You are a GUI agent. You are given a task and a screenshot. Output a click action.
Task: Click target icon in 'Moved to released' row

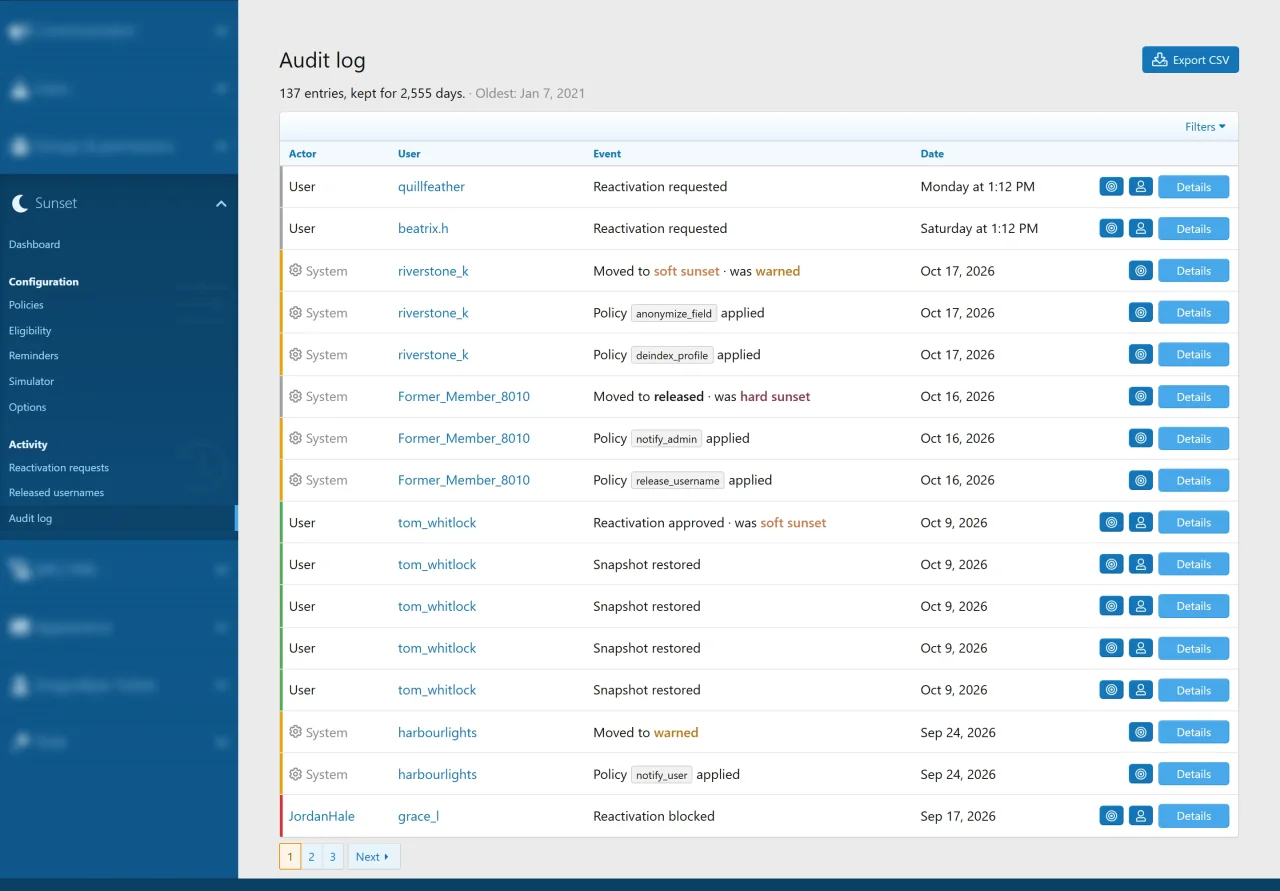tap(1141, 396)
